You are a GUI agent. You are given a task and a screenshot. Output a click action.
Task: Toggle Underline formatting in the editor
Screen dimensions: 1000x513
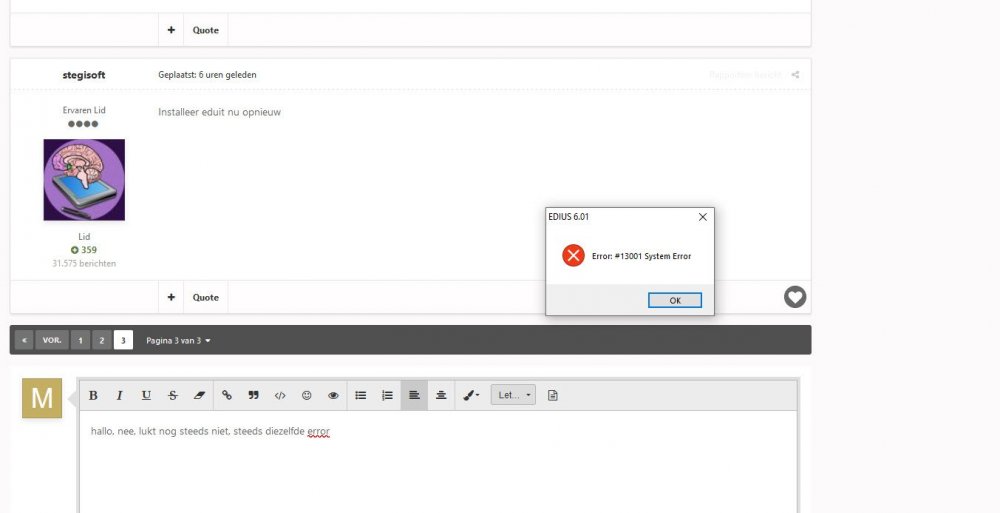point(146,396)
